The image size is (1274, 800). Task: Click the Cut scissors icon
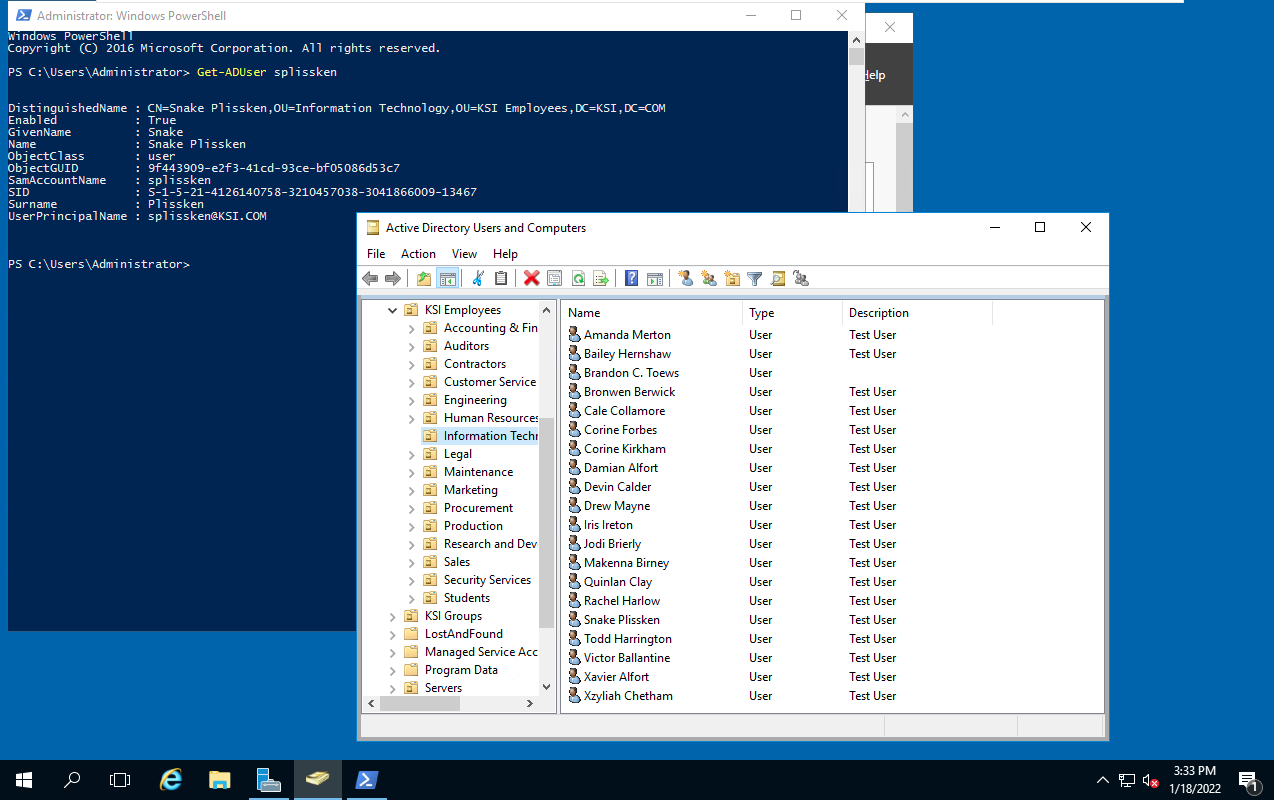pyautogui.click(x=478, y=279)
